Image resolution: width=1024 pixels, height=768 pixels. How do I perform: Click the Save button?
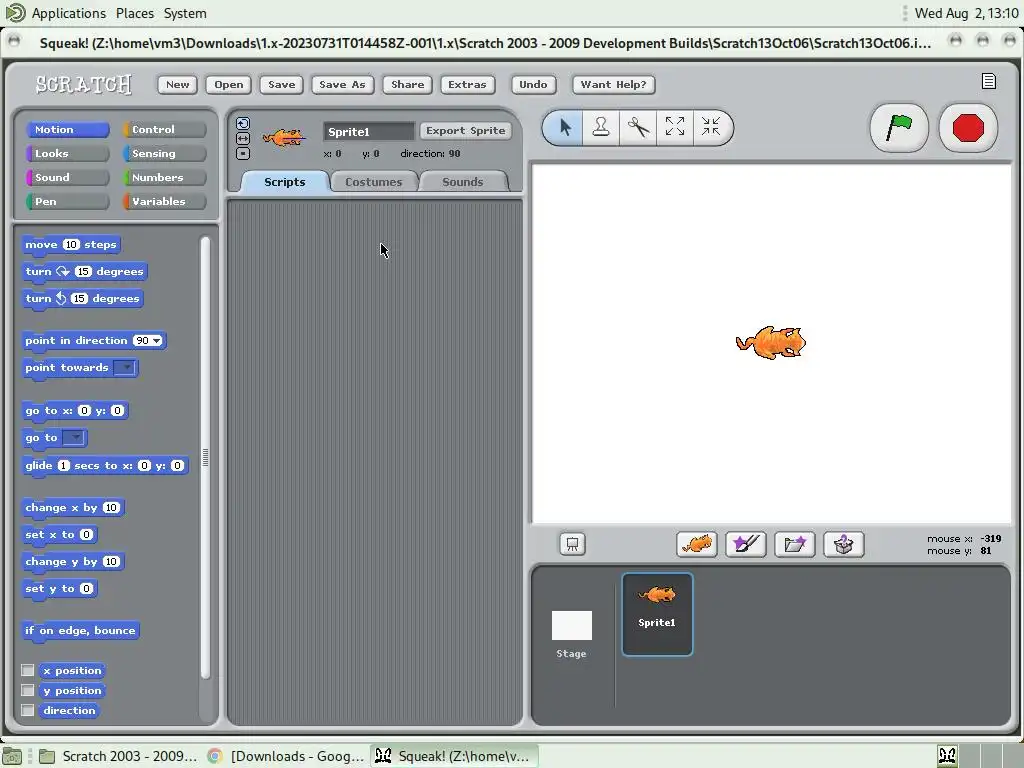coord(281,84)
